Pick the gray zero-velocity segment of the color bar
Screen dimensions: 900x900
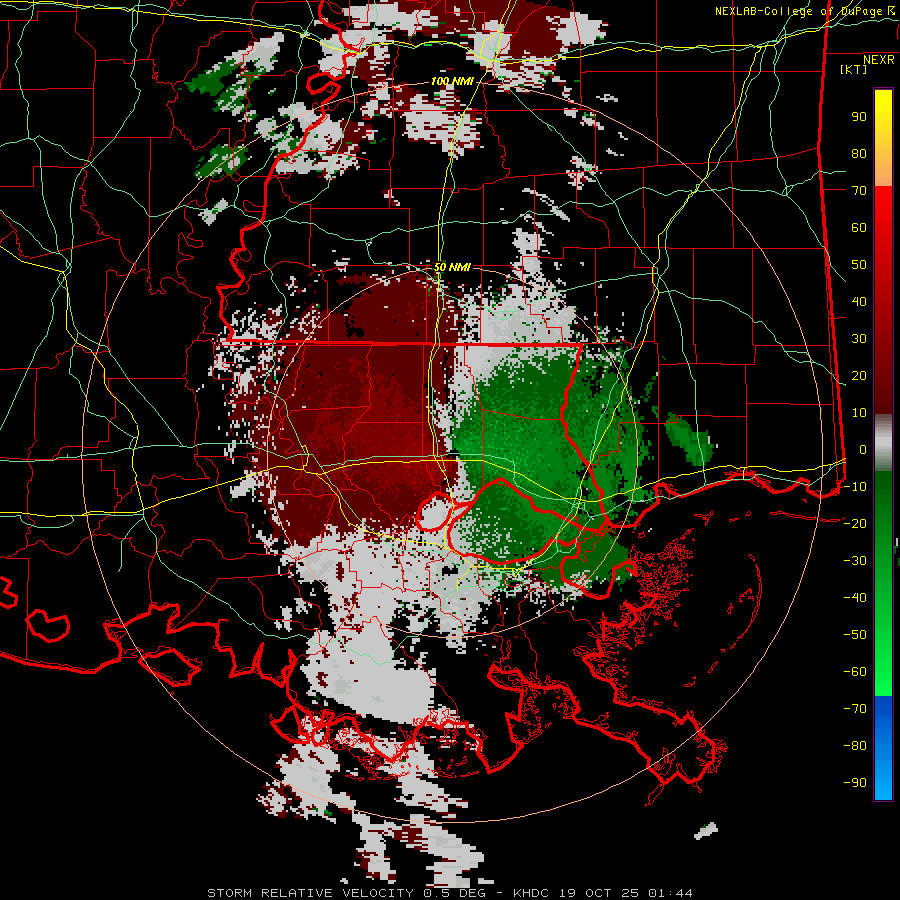point(883,443)
